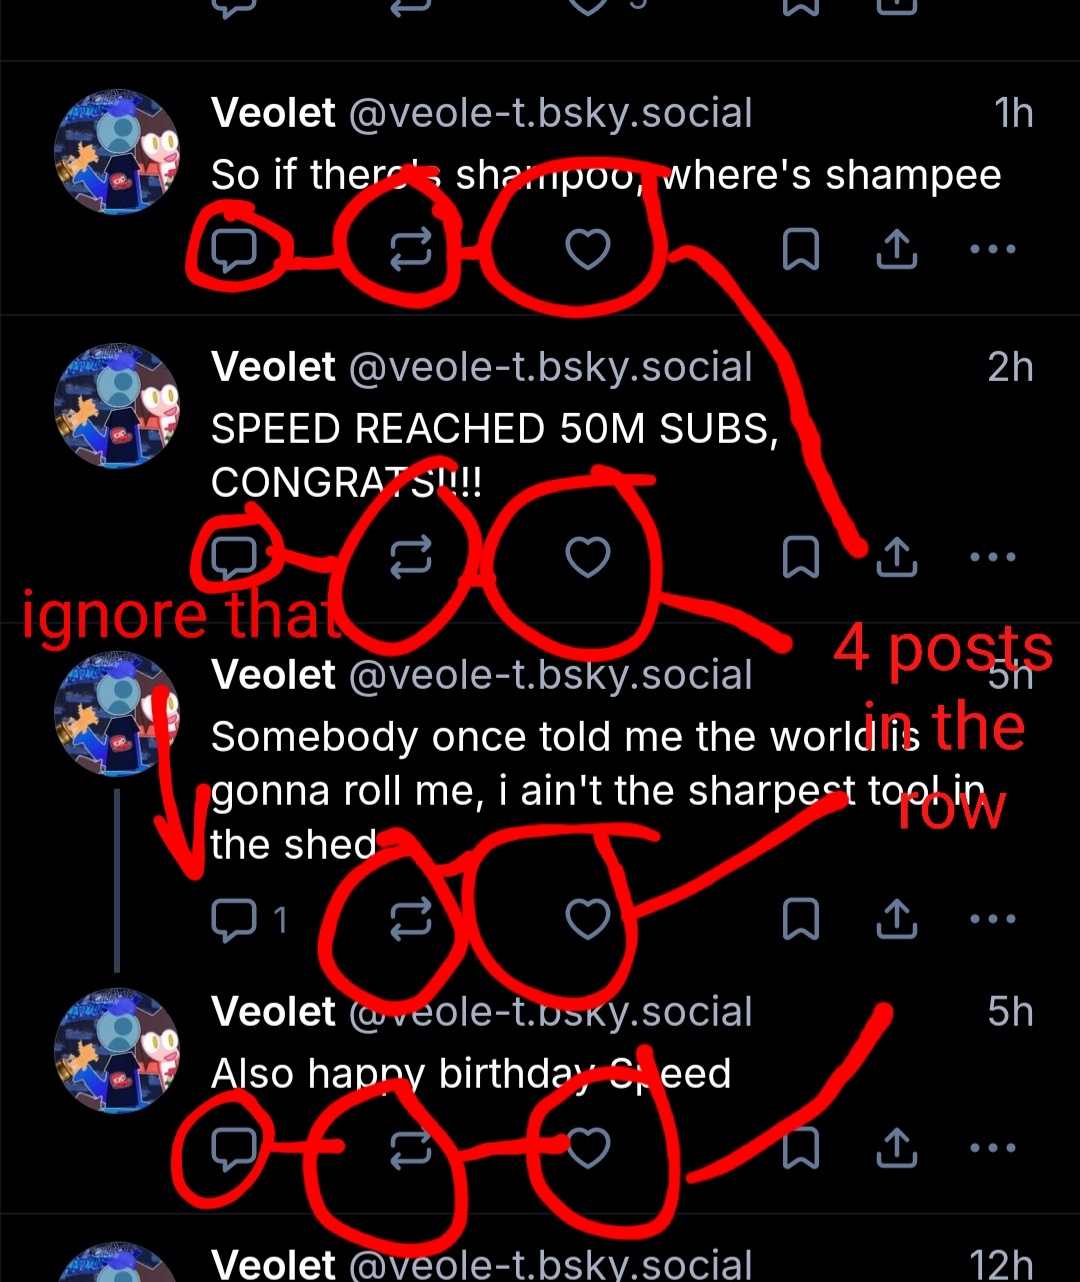This screenshot has height=1282, width=1080.
Task: Click the Veolet name on the 'Also happy birthday' post
Action: click(x=273, y=1011)
